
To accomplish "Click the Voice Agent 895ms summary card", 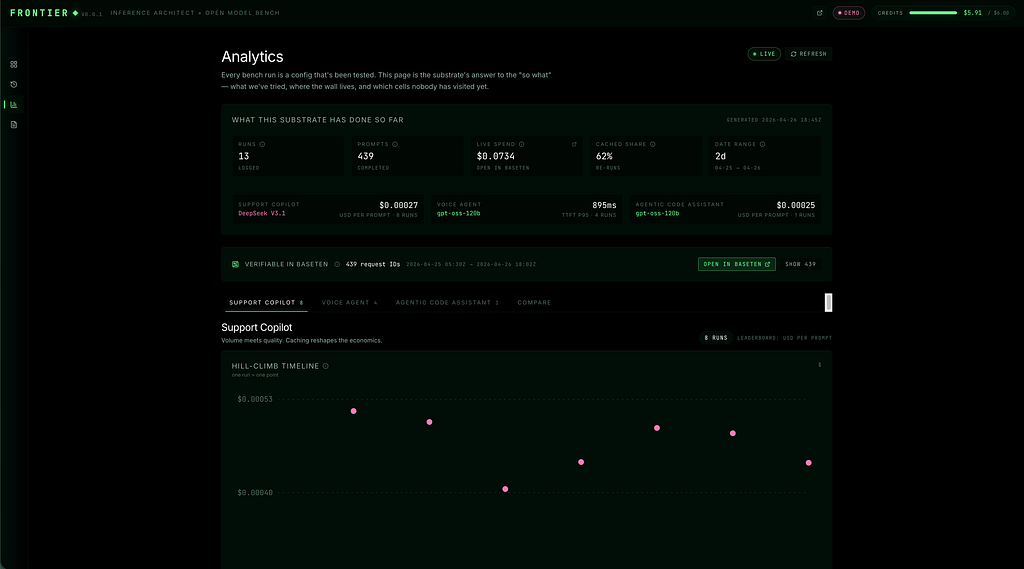I will click(526, 209).
